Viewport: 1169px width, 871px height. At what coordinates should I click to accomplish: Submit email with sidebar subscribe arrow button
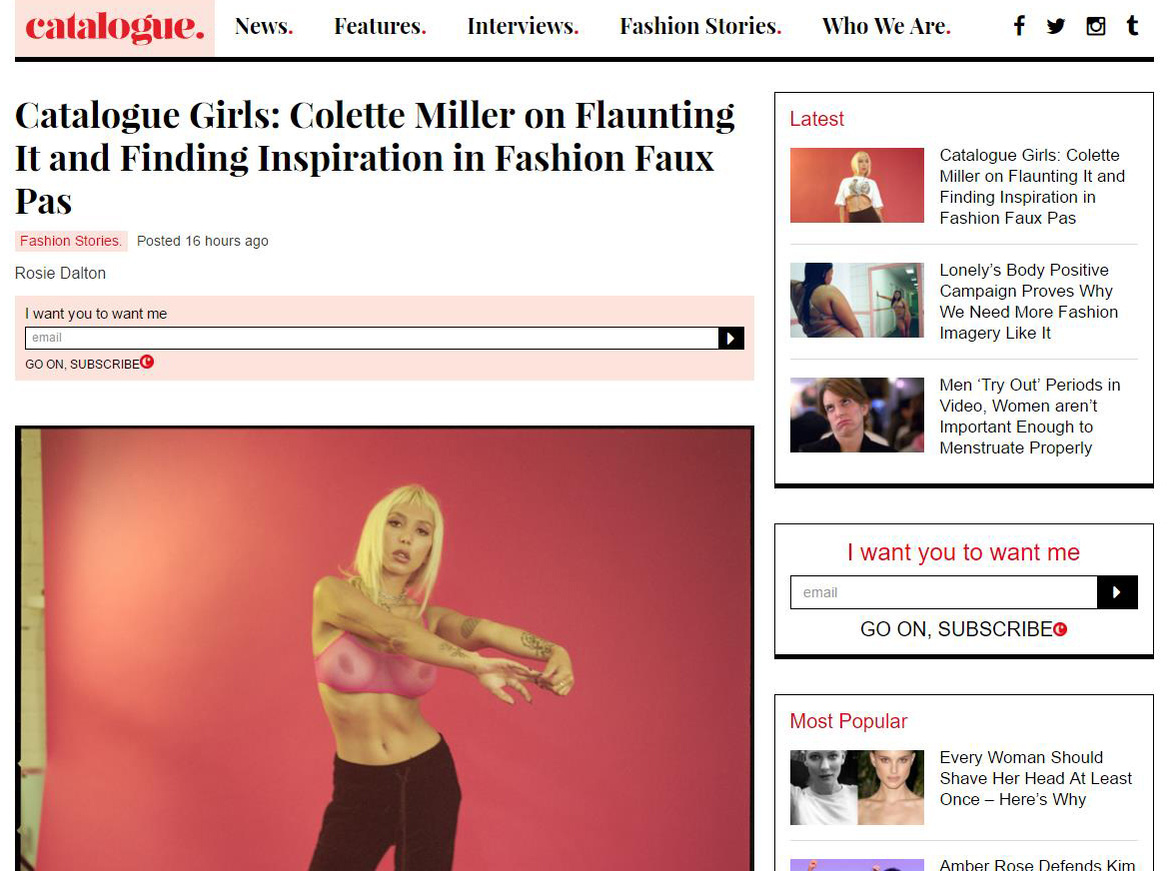pyautogui.click(x=1117, y=592)
